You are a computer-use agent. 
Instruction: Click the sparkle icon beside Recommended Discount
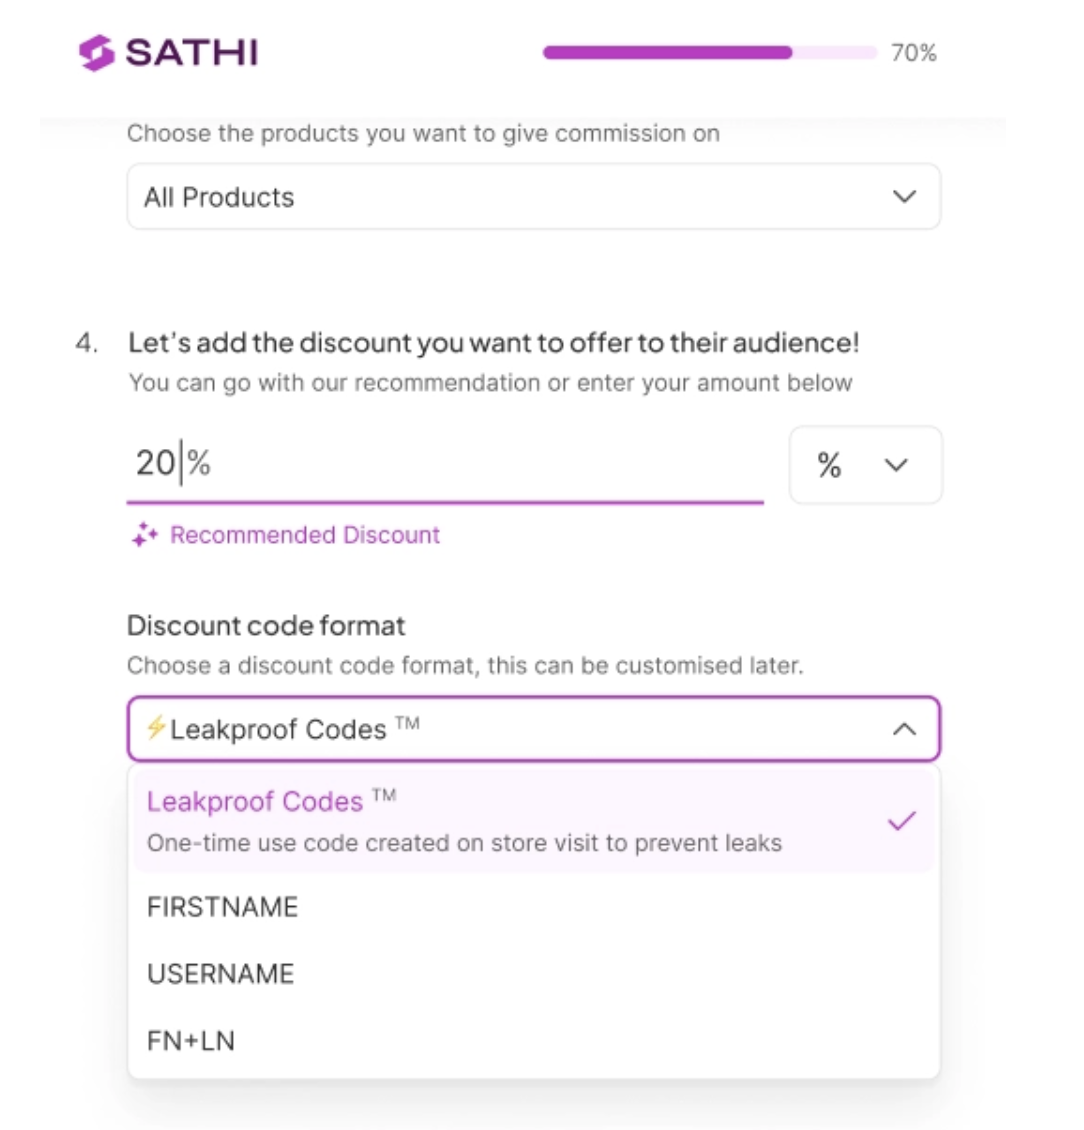(145, 536)
